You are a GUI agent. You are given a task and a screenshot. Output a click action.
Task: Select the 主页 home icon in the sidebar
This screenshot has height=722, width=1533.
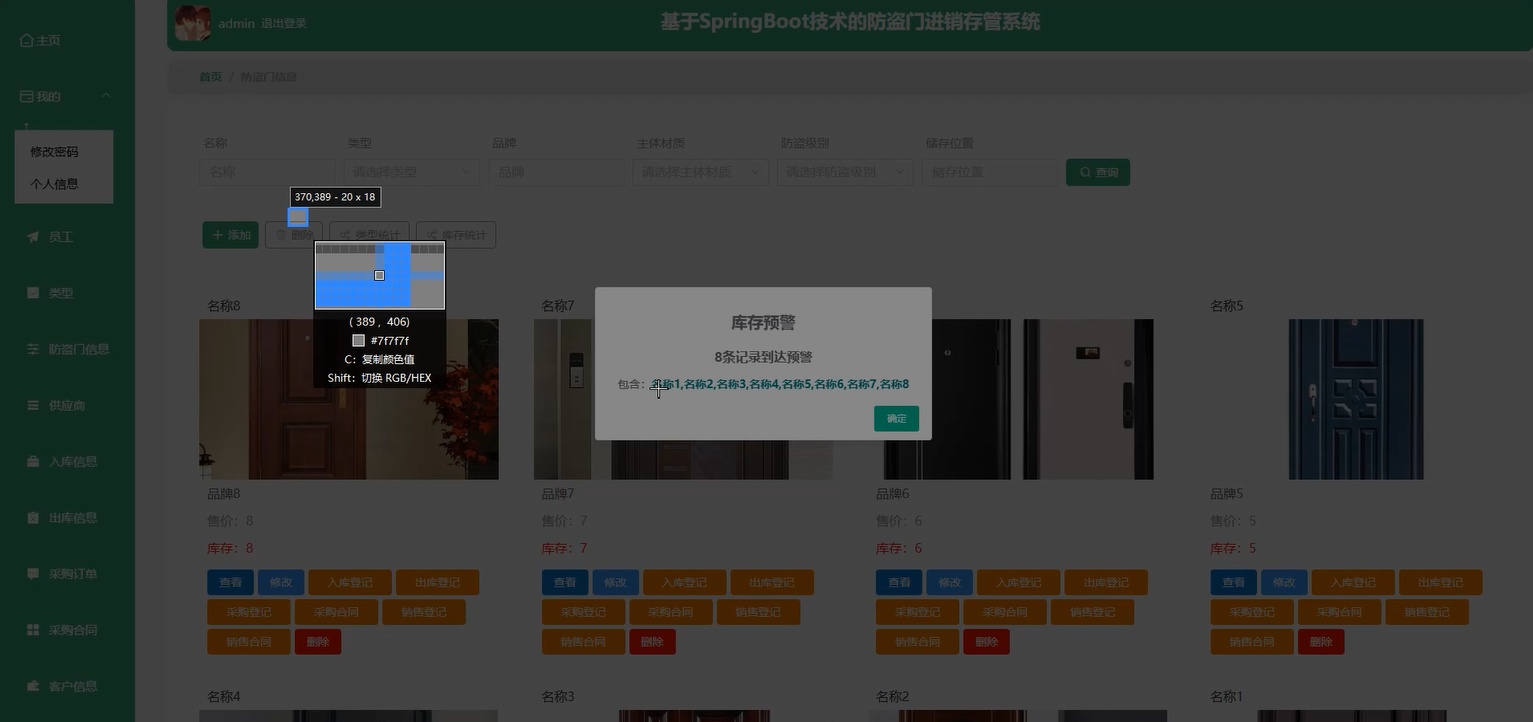tap(26, 40)
